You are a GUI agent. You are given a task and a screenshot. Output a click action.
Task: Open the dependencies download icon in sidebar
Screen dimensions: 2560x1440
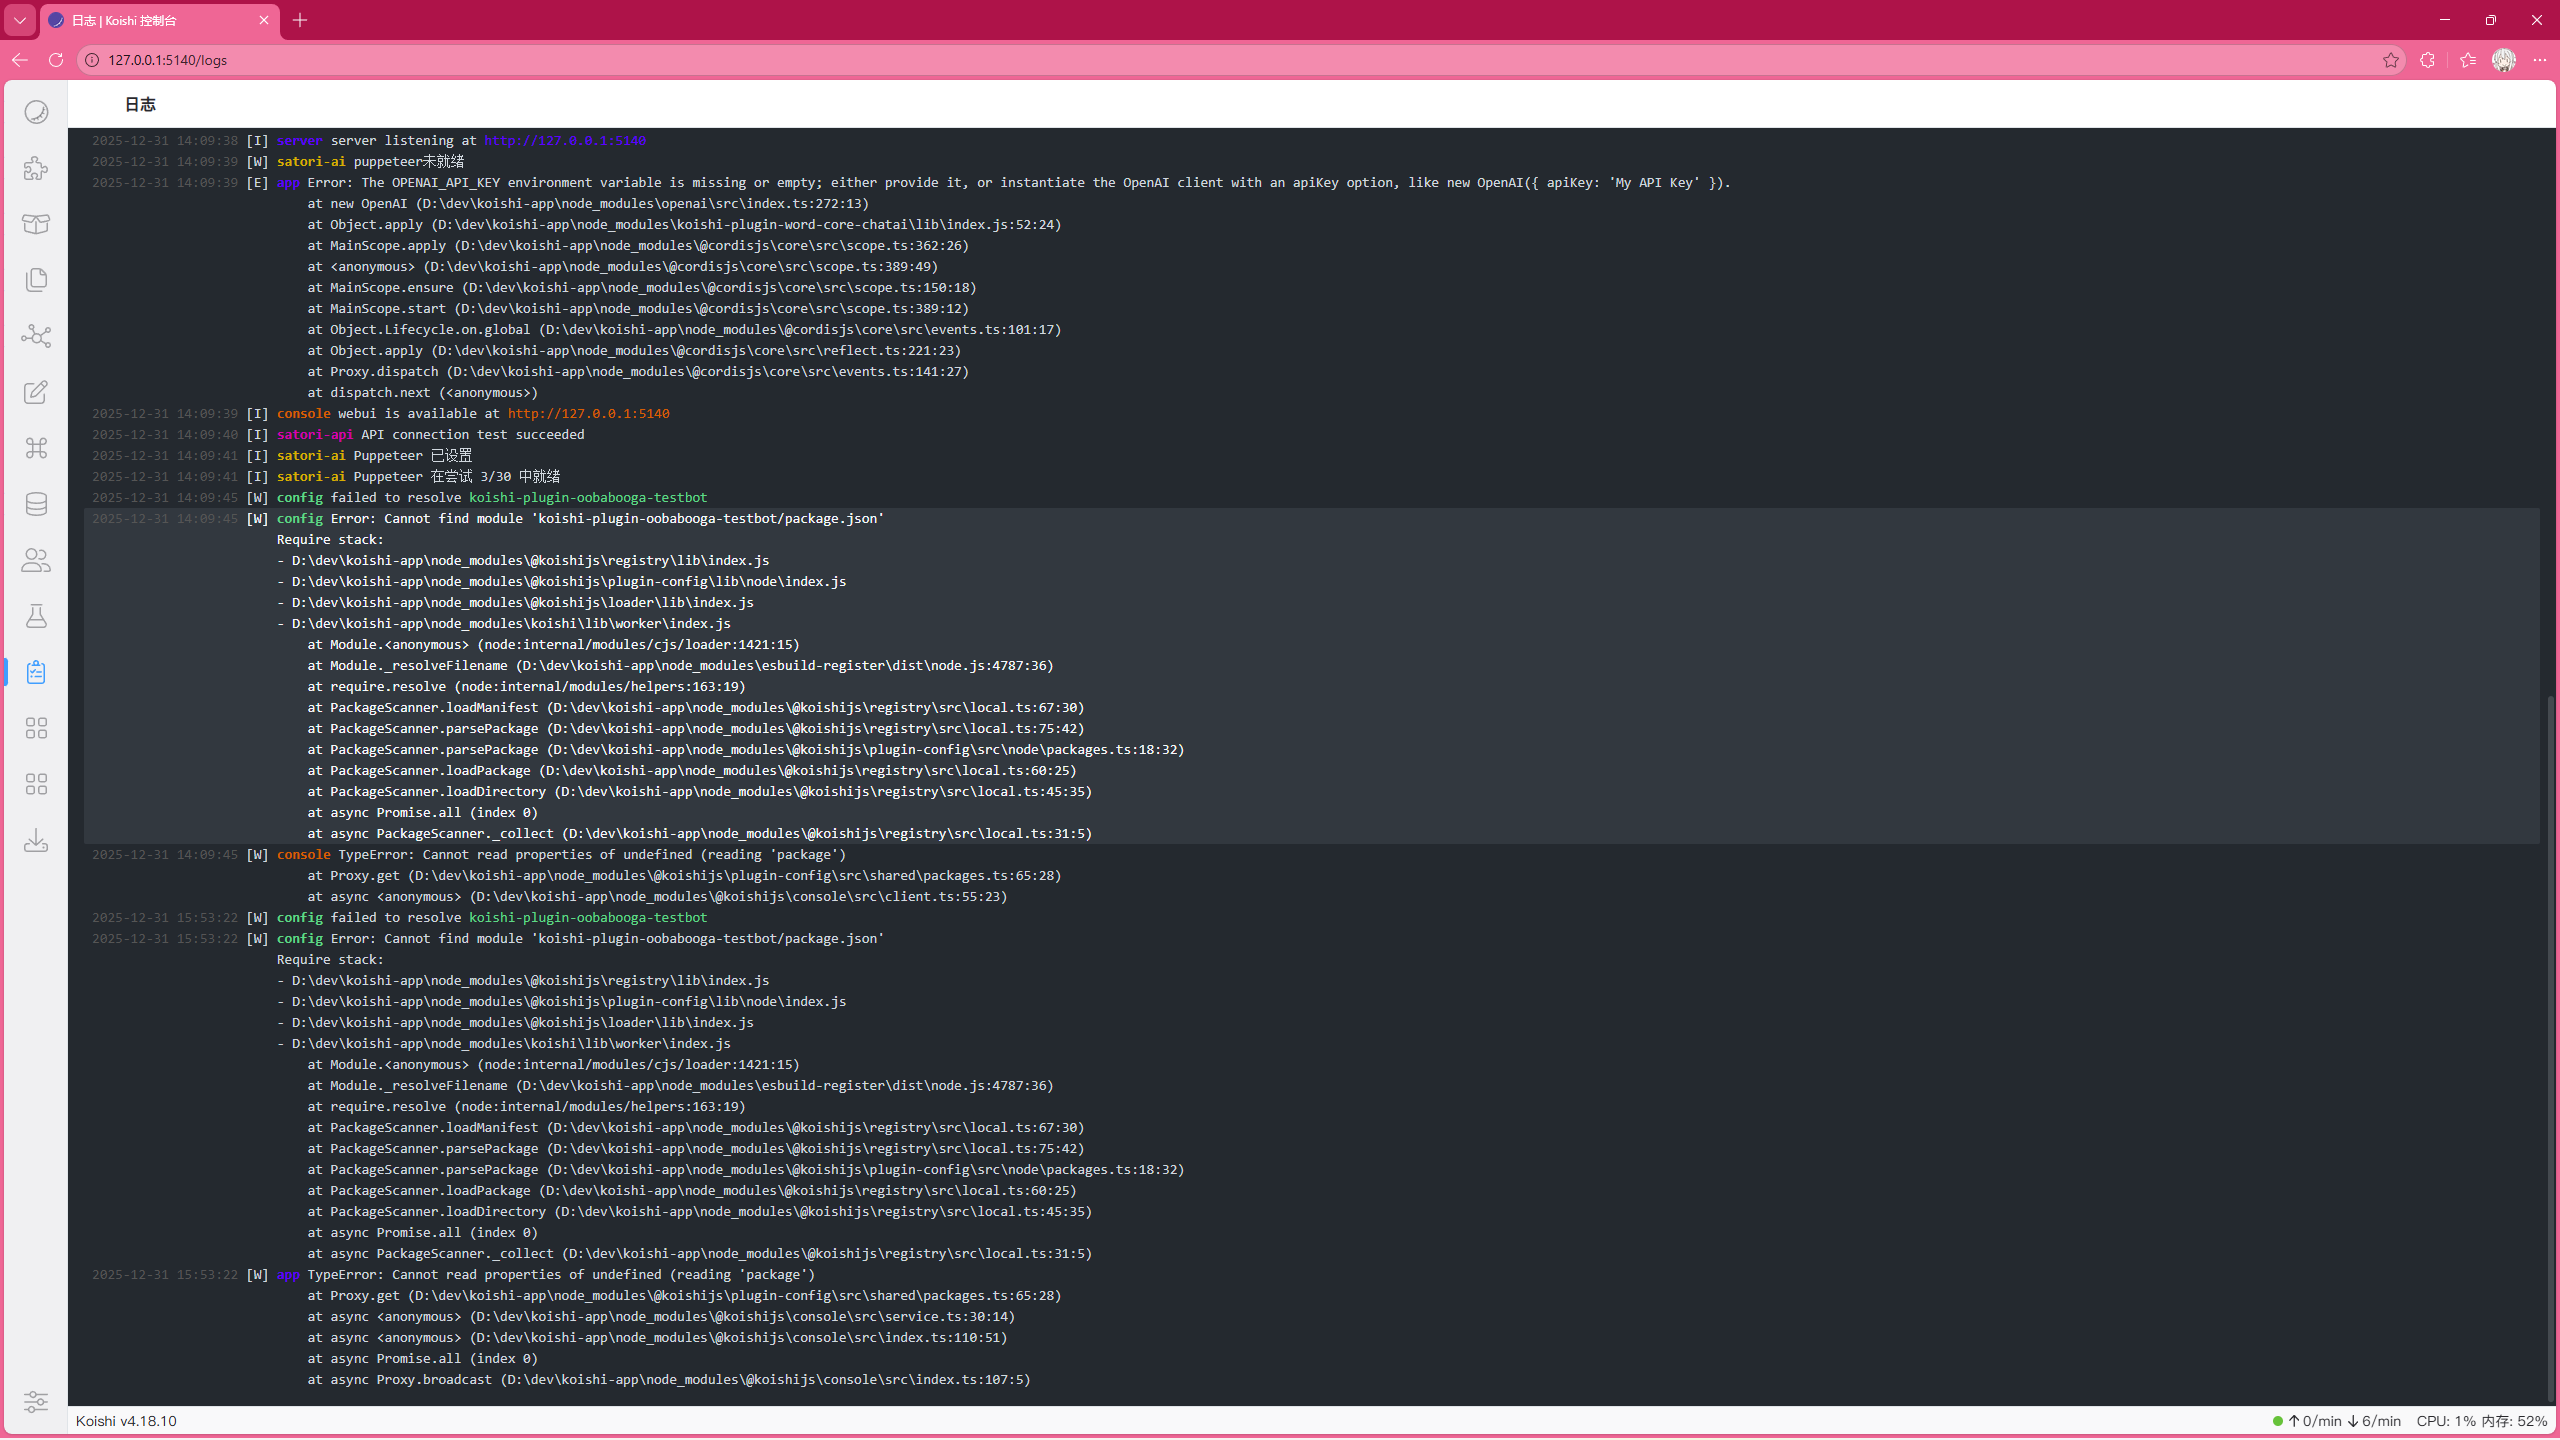pyautogui.click(x=36, y=840)
